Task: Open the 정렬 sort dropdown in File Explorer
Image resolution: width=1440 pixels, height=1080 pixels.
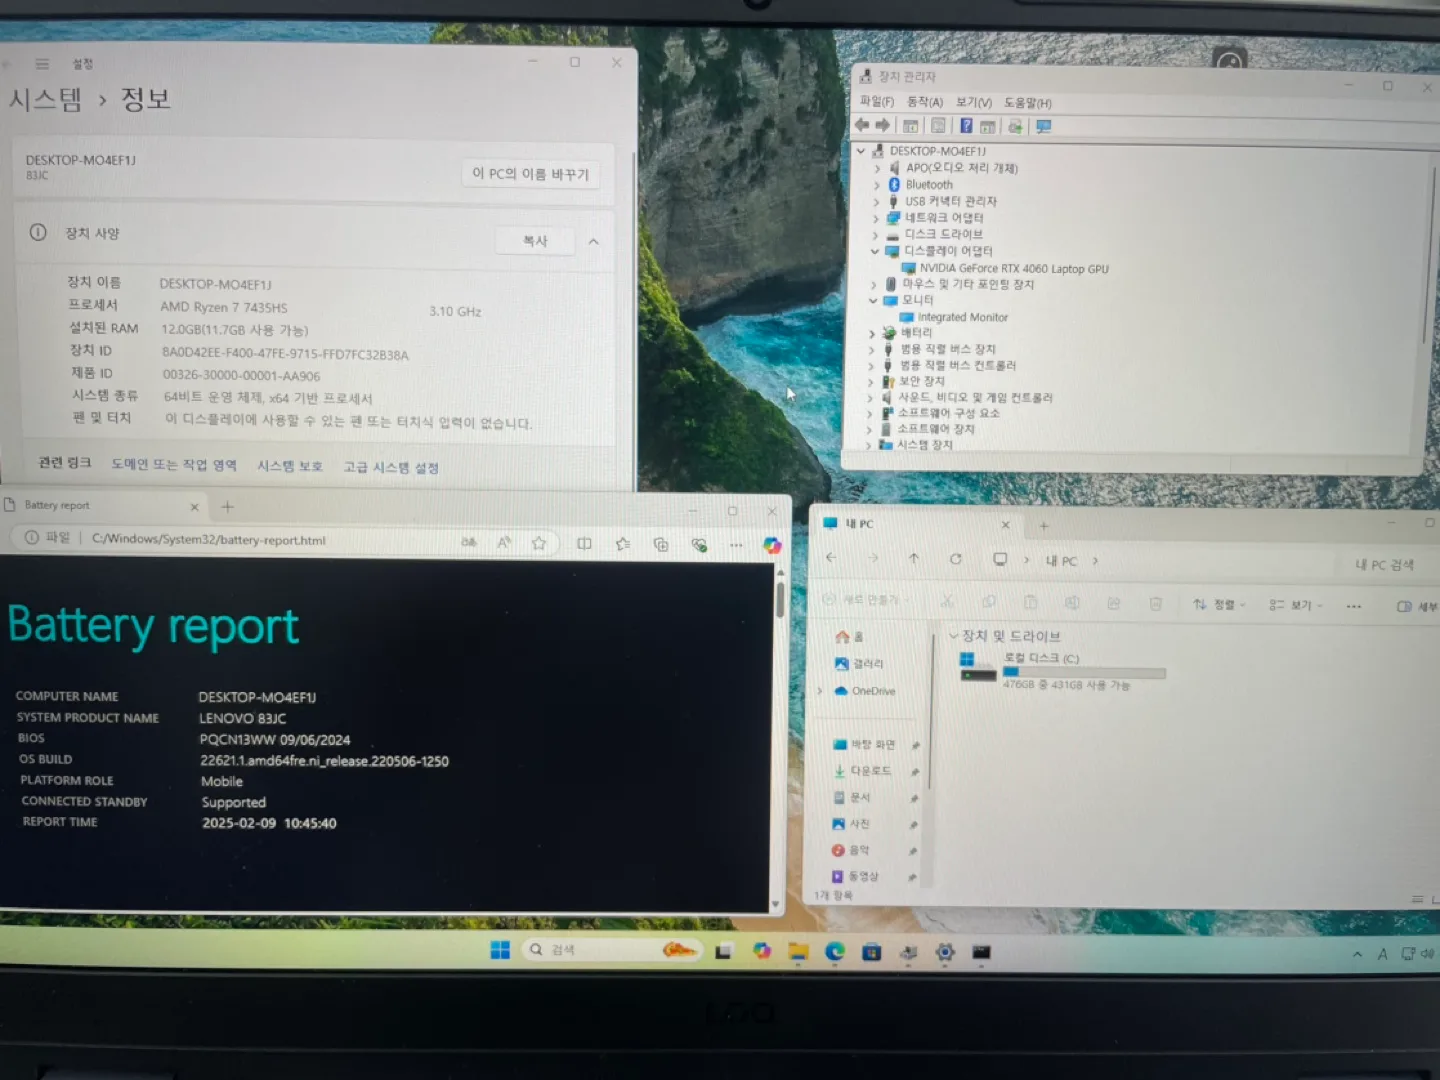Action: tap(1219, 605)
